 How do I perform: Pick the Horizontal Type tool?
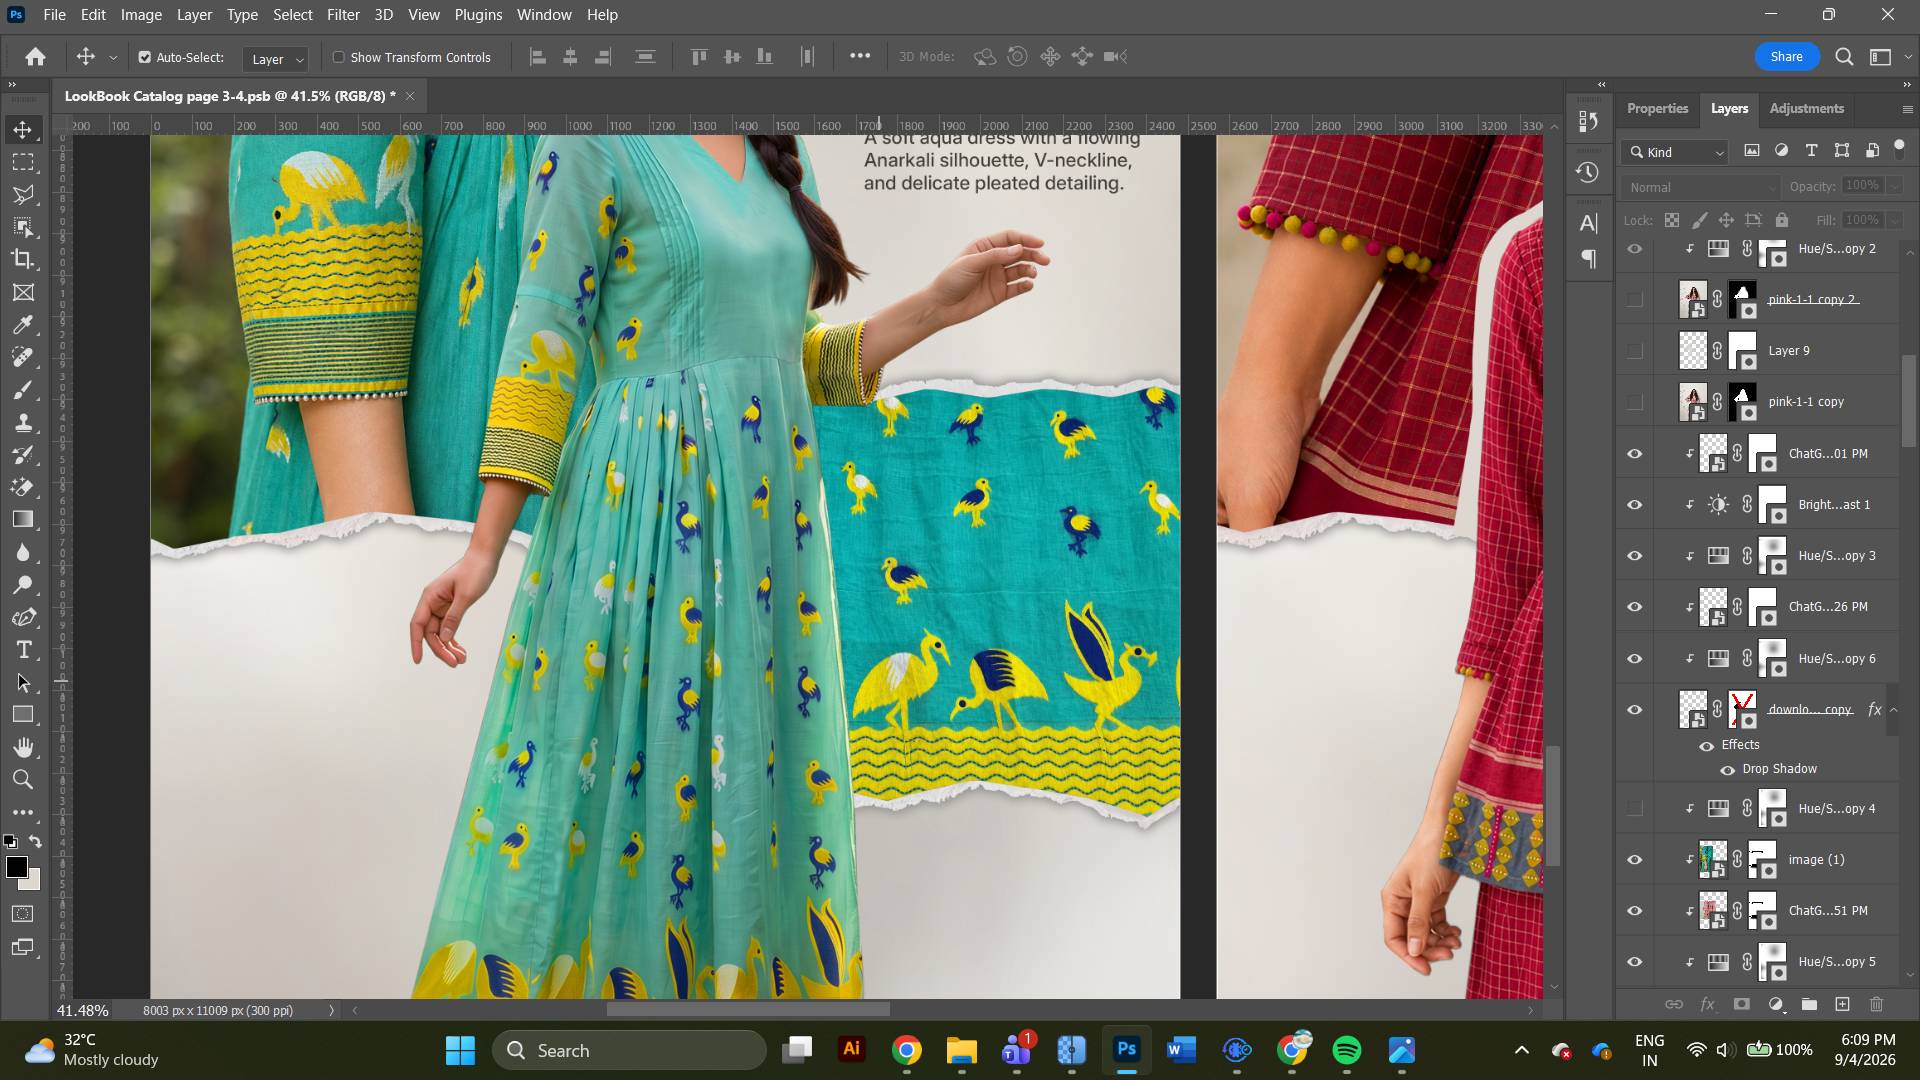pos(23,650)
